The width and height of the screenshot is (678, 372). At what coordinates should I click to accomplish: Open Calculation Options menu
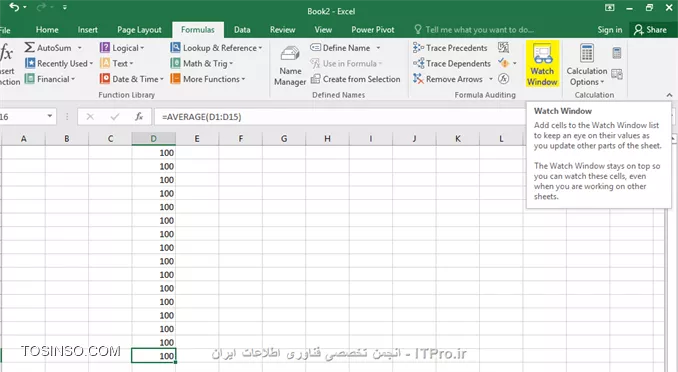tap(587, 65)
